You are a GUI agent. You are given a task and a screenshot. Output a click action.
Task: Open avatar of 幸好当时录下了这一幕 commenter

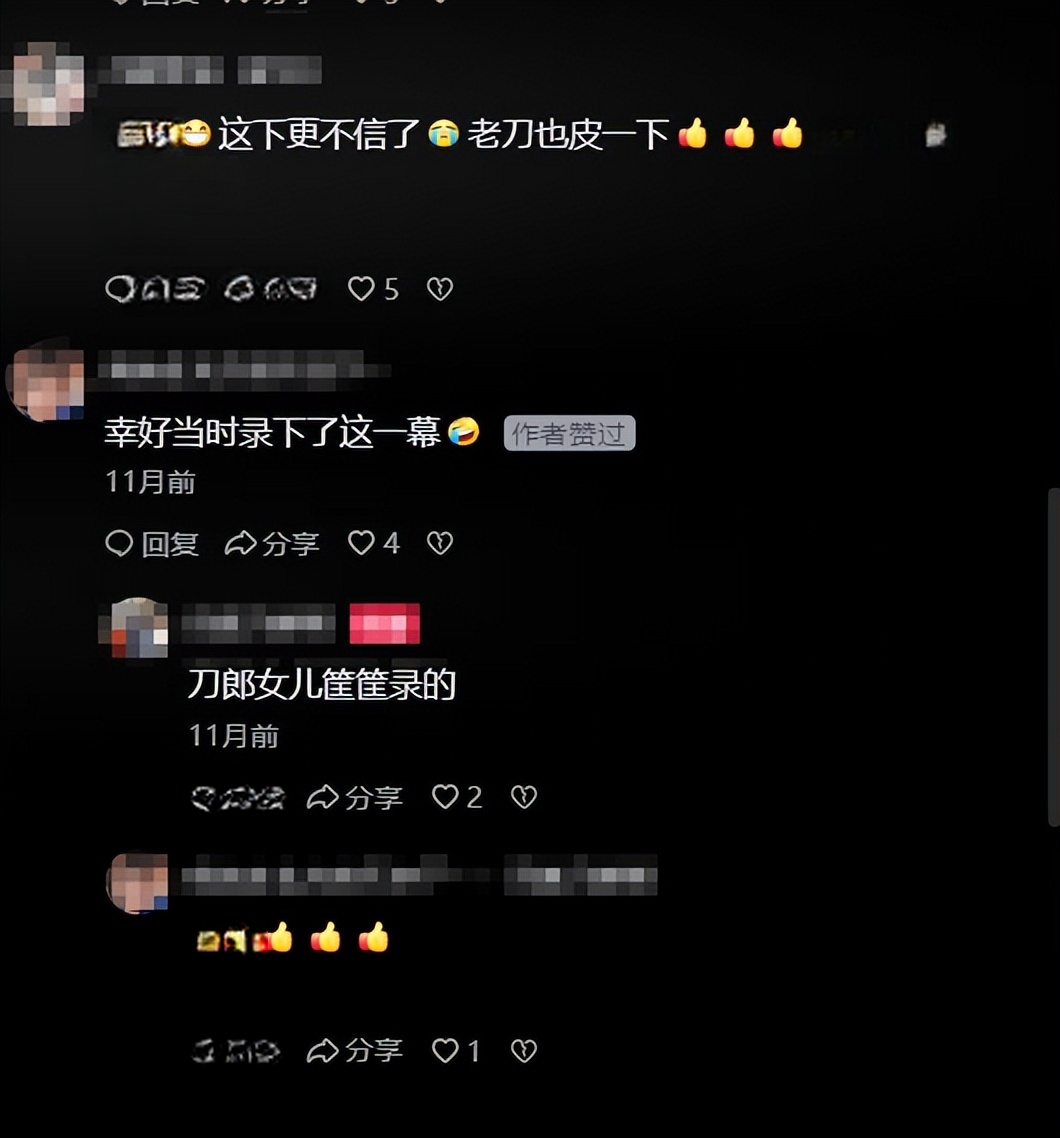(x=47, y=384)
